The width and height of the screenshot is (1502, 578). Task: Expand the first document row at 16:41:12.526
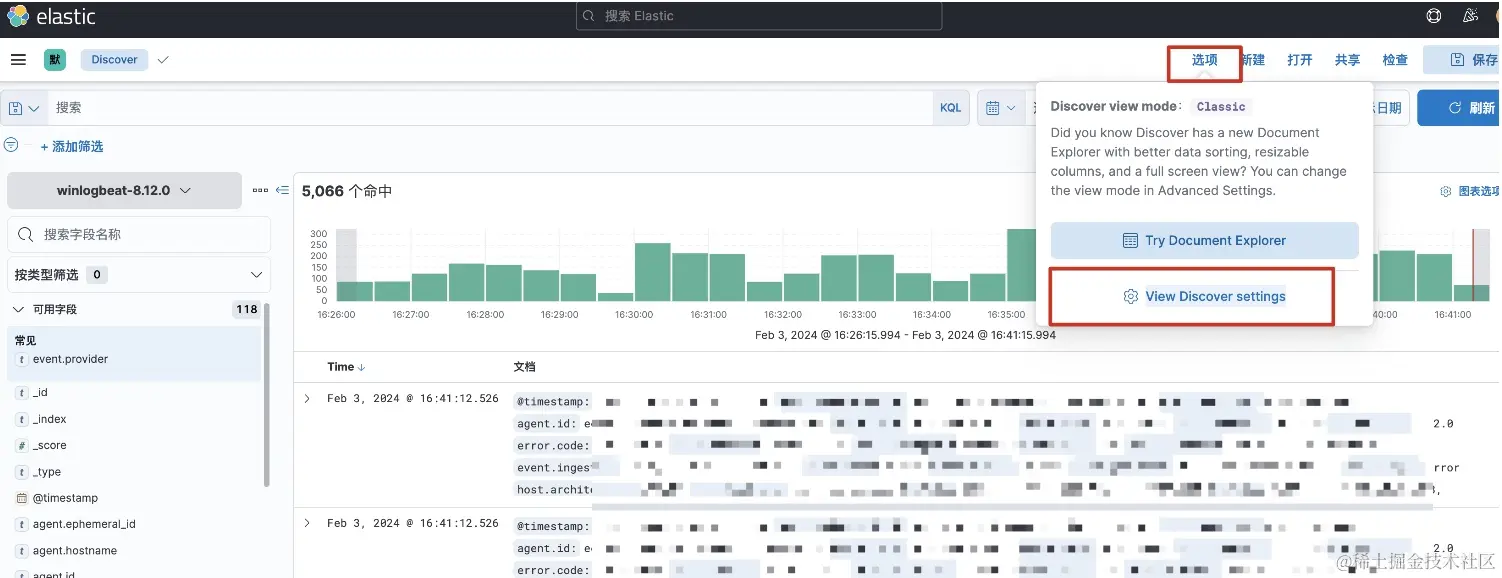pos(307,399)
